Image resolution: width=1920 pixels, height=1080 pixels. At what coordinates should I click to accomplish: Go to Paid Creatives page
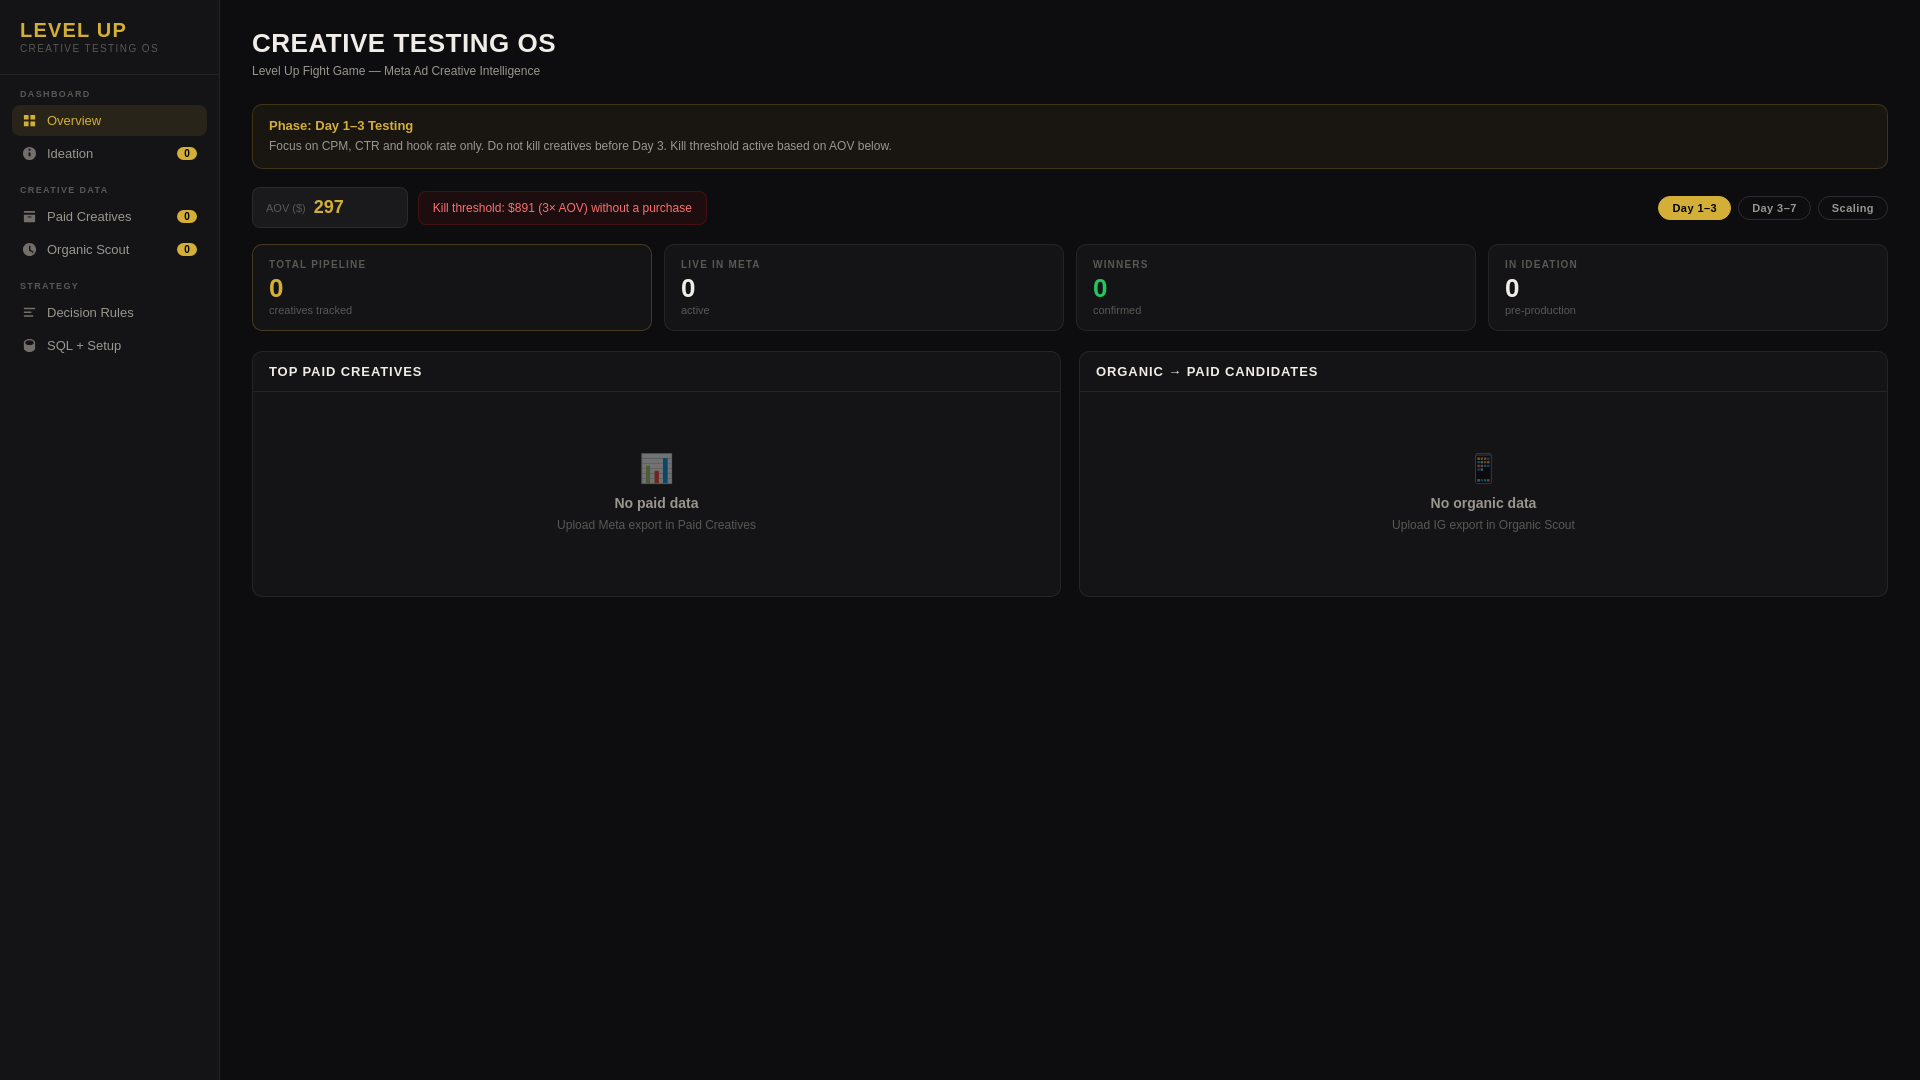(x=109, y=217)
